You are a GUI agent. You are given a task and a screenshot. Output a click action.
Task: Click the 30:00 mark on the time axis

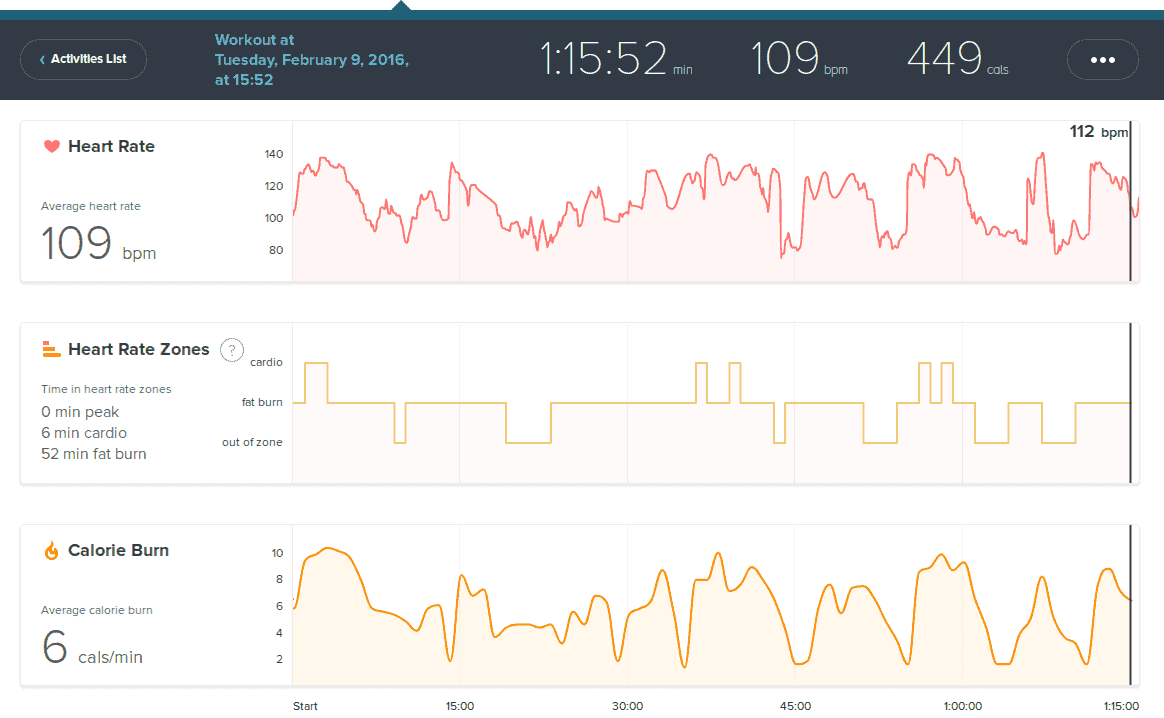tap(627, 706)
